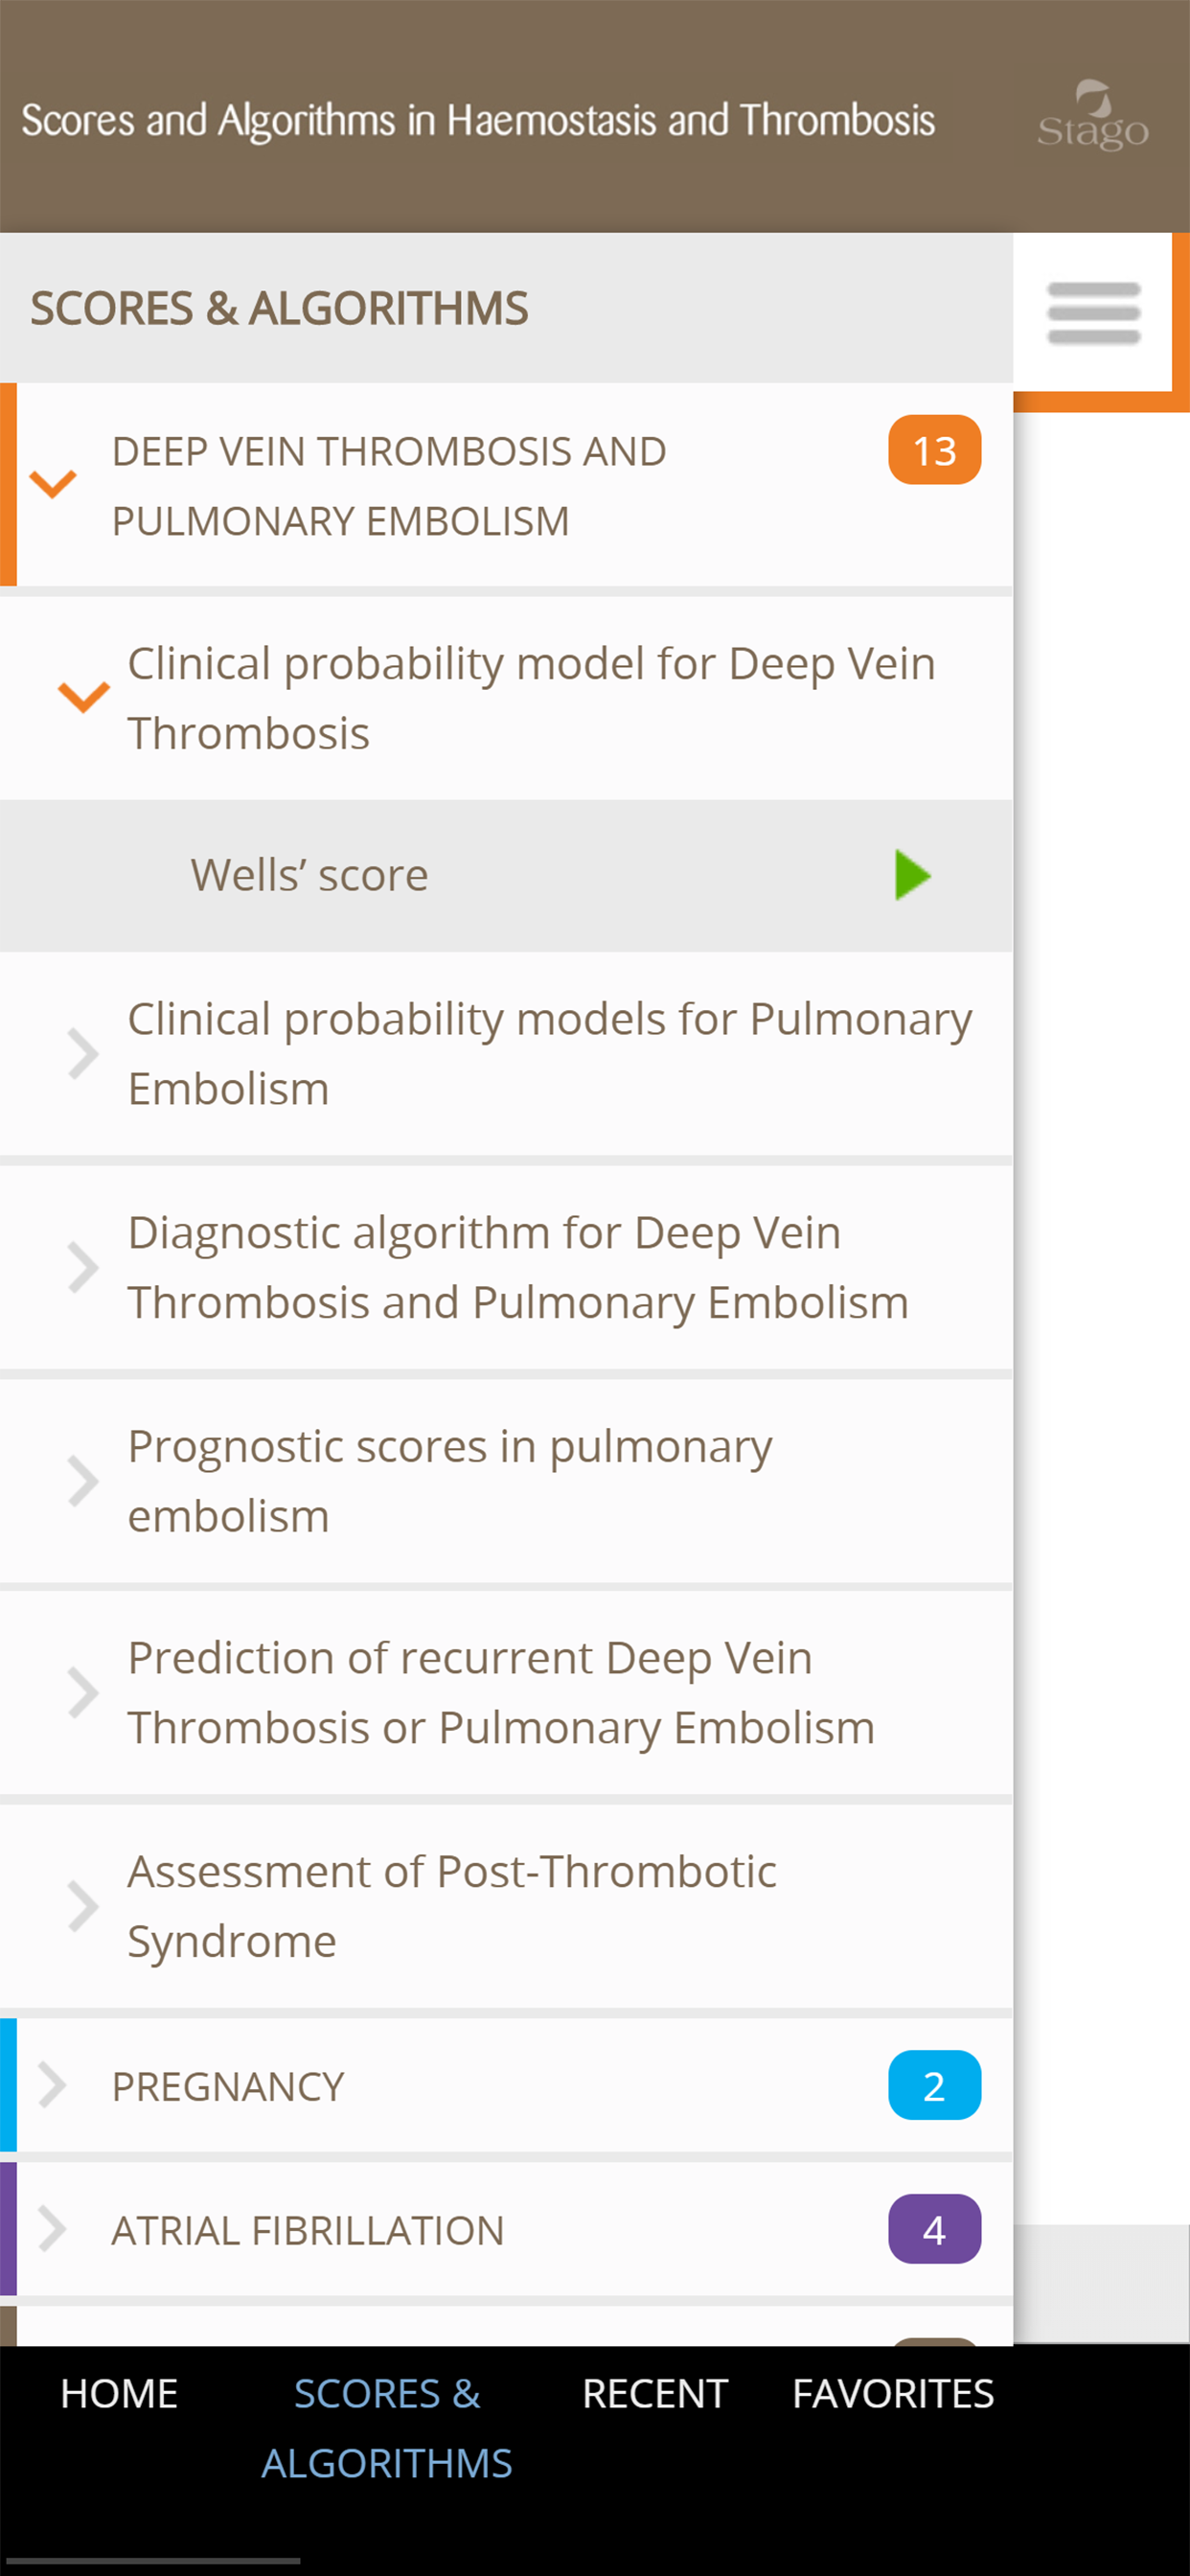The height and width of the screenshot is (2576, 1190).
Task: Go to the Home tab
Action: [x=119, y=2394]
